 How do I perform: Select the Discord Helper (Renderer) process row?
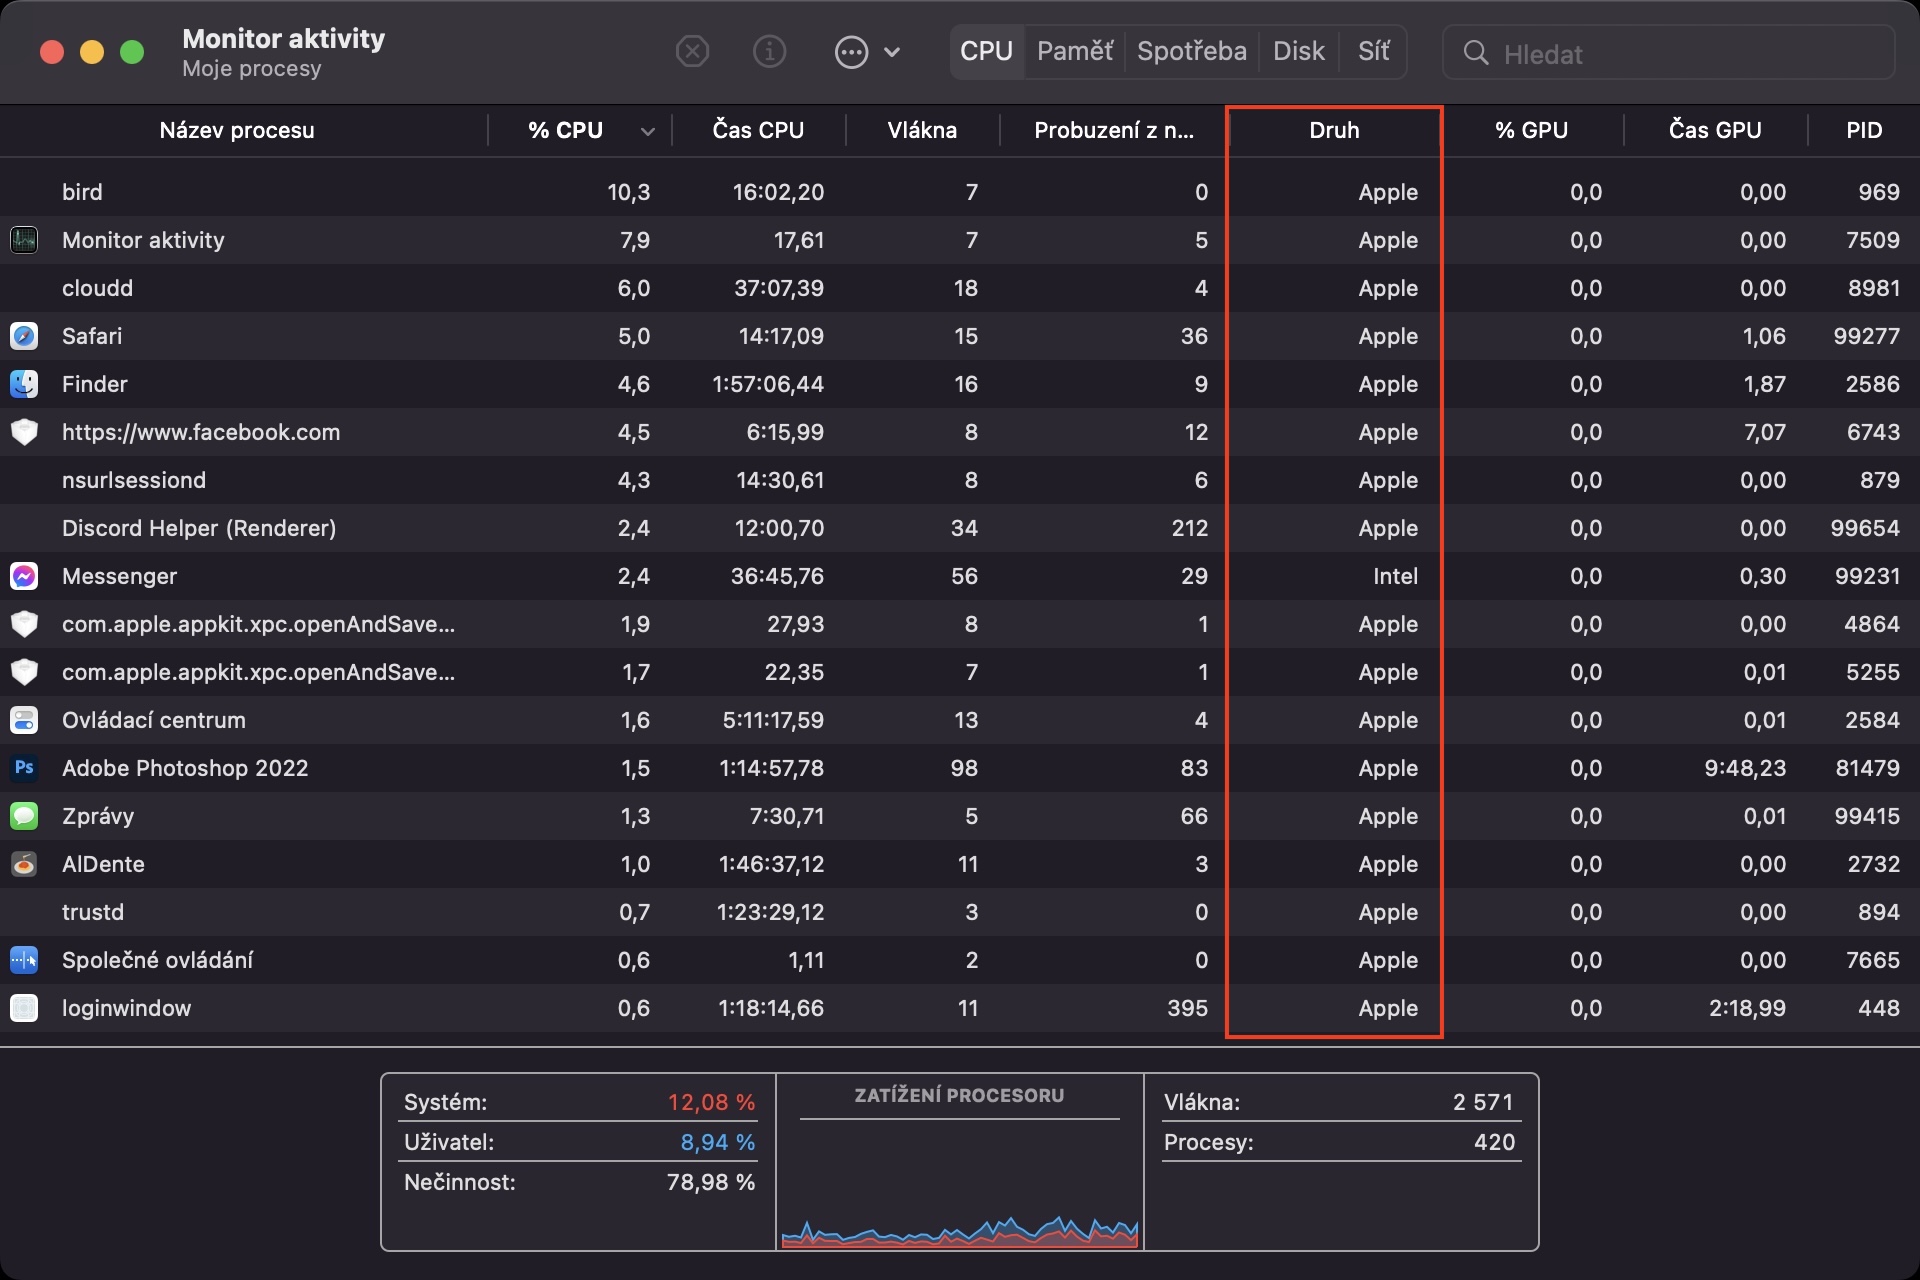click(199, 528)
